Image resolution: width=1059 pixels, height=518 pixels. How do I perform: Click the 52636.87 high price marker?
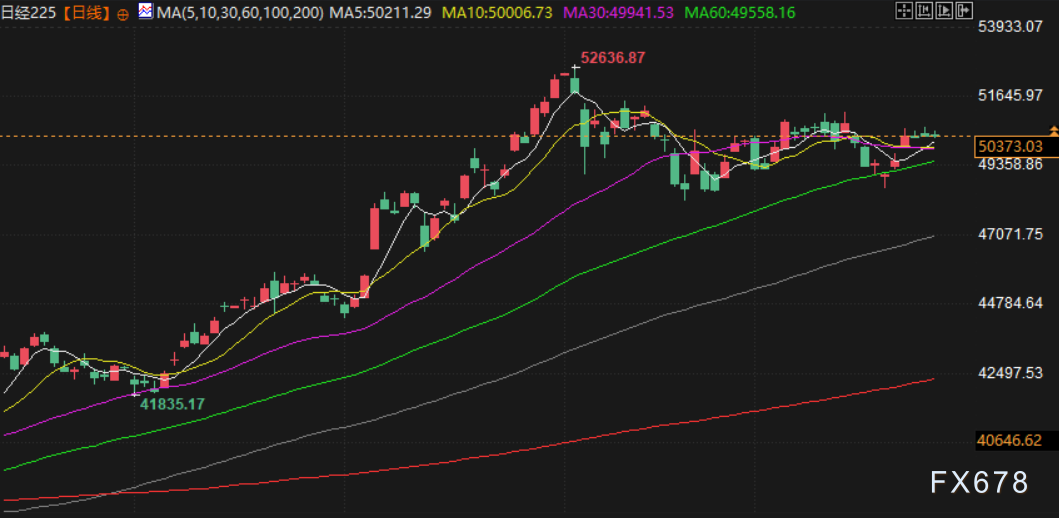tap(612, 58)
